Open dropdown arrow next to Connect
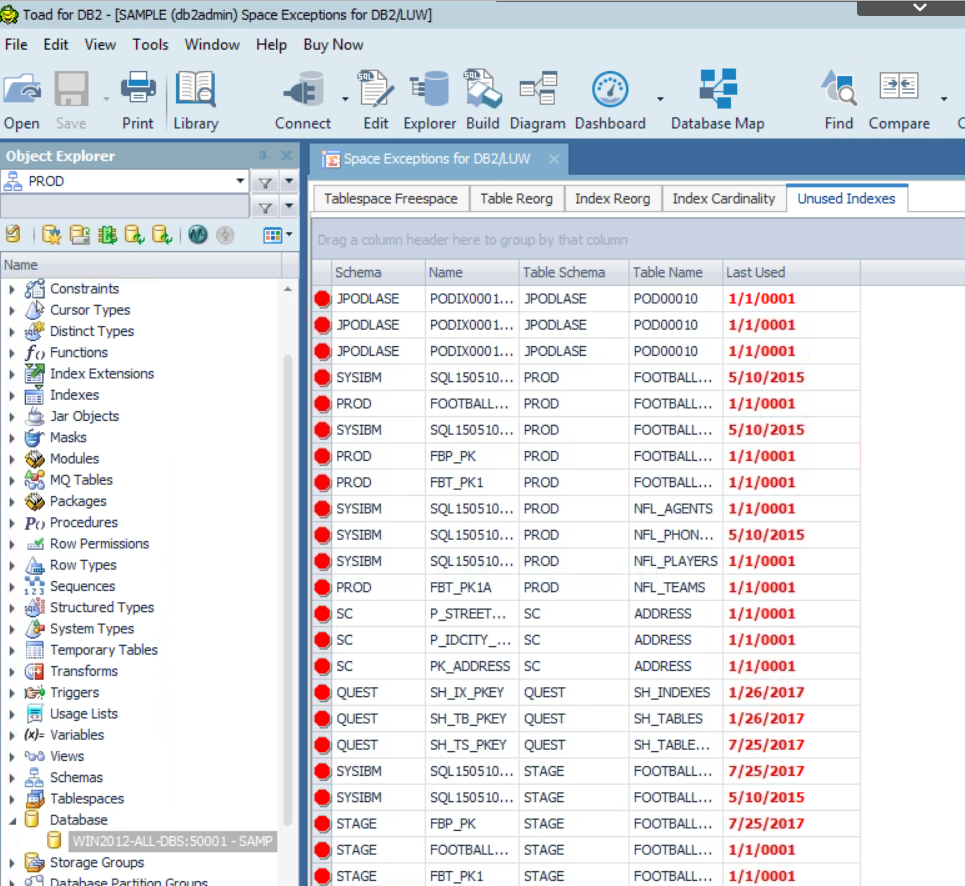Viewport: 965px width, 886px height. coord(345,99)
